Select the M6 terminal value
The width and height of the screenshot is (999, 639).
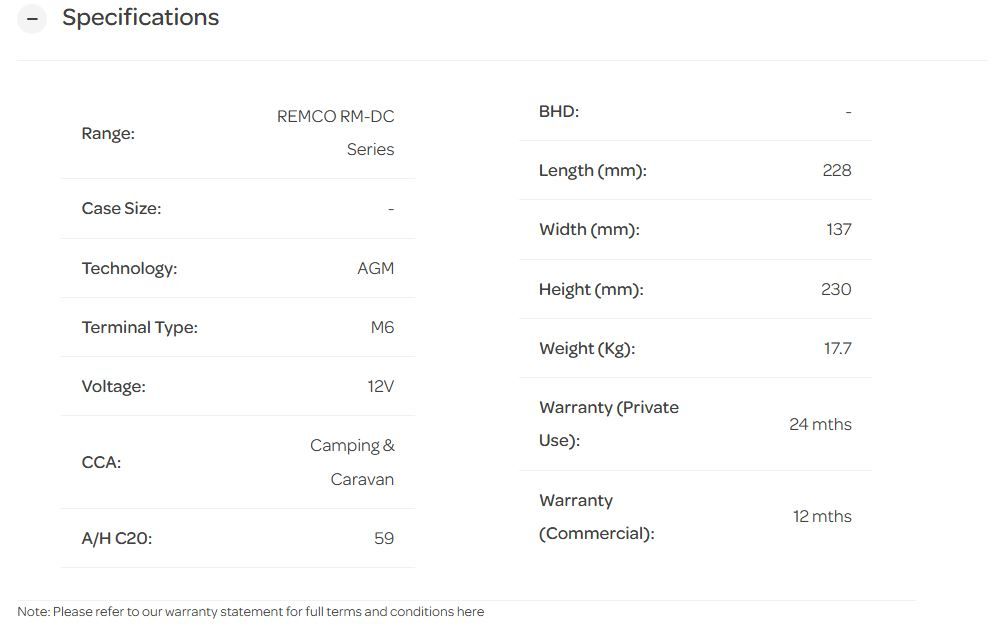point(382,327)
